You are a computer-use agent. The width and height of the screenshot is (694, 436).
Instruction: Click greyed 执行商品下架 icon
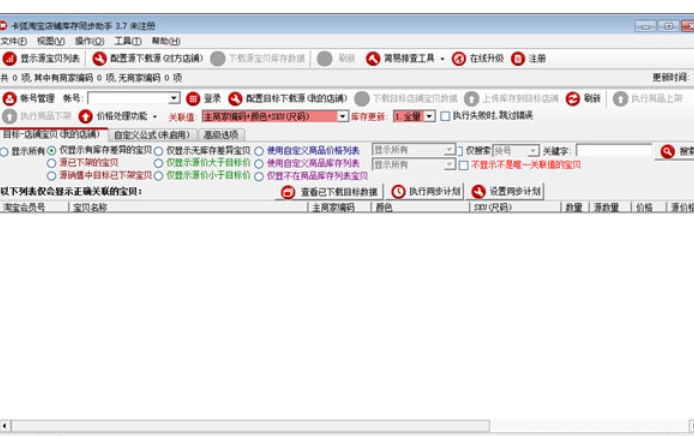[9, 116]
